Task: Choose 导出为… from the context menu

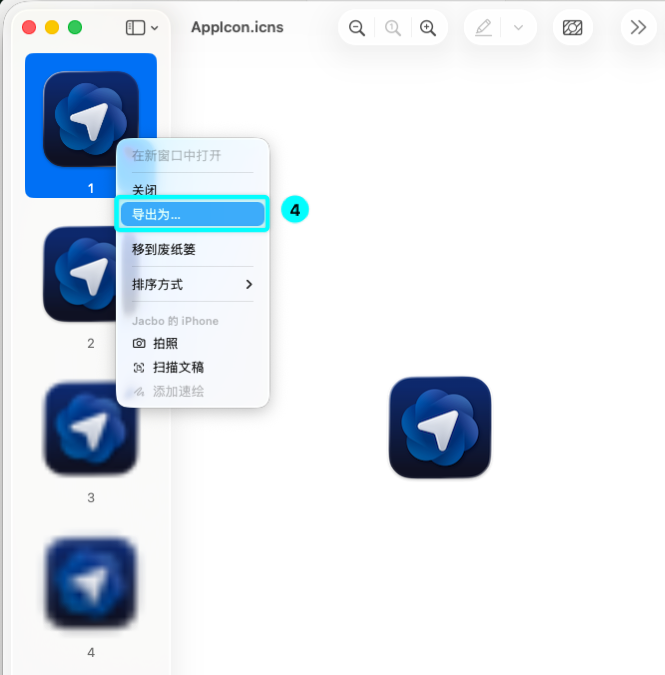Action: tap(192, 214)
